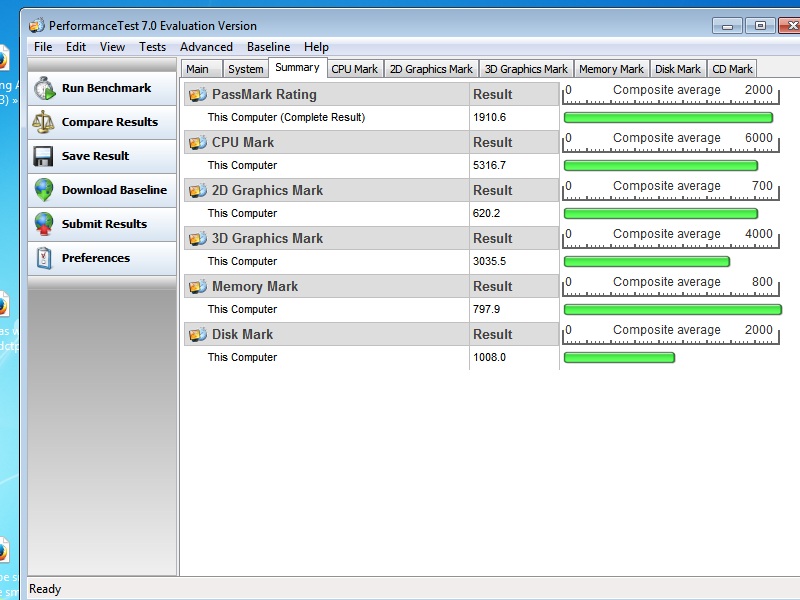Open the Edit menu
Viewport: 800px width, 600px height.
(x=76, y=47)
